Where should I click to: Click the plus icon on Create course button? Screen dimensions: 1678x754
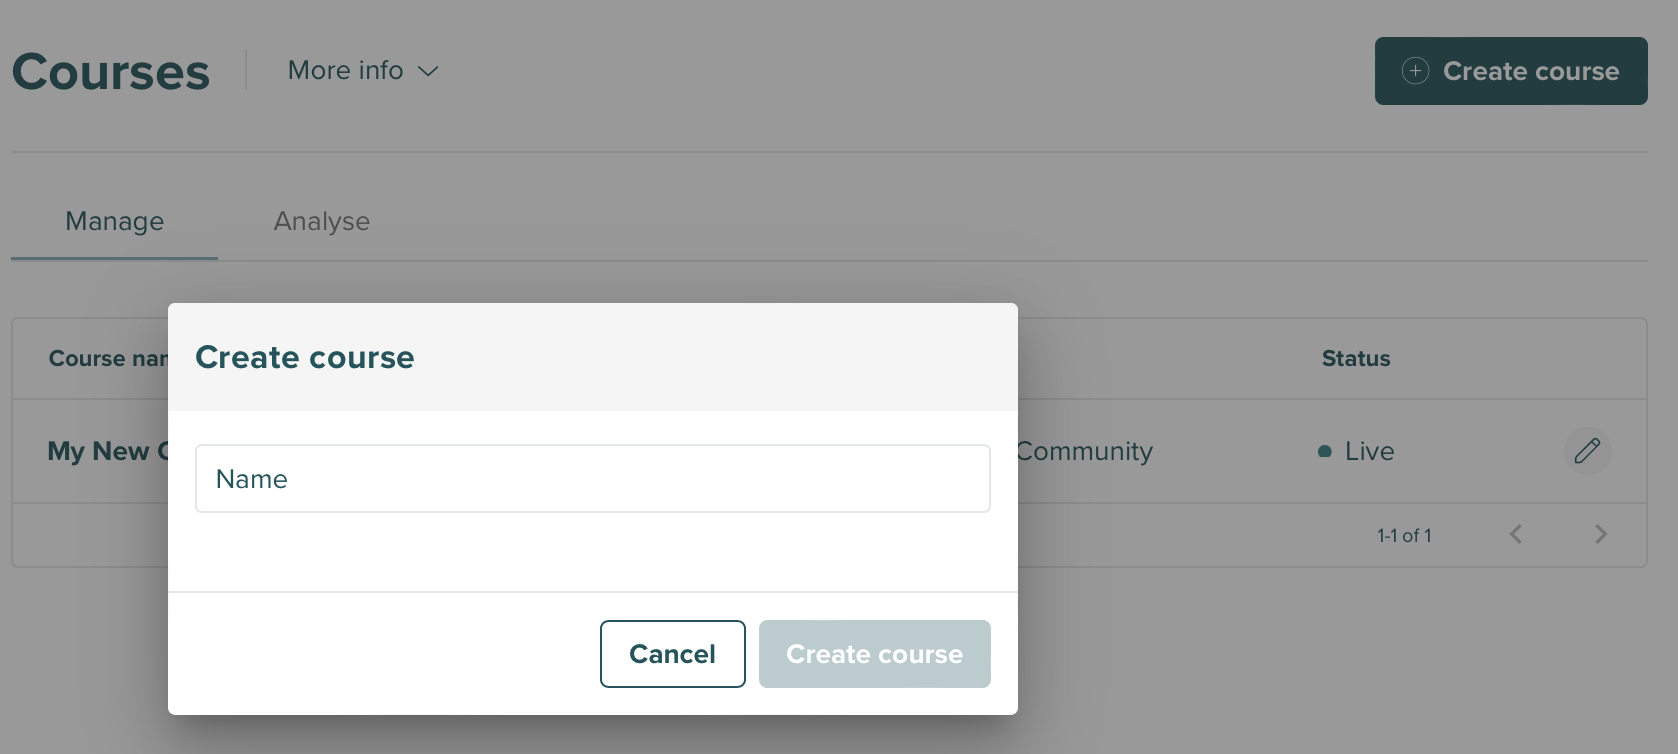pos(1416,71)
